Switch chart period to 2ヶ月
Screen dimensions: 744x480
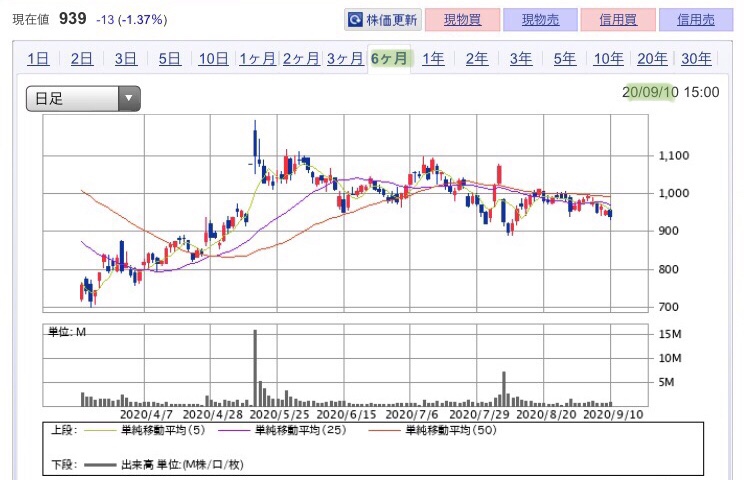(301, 59)
